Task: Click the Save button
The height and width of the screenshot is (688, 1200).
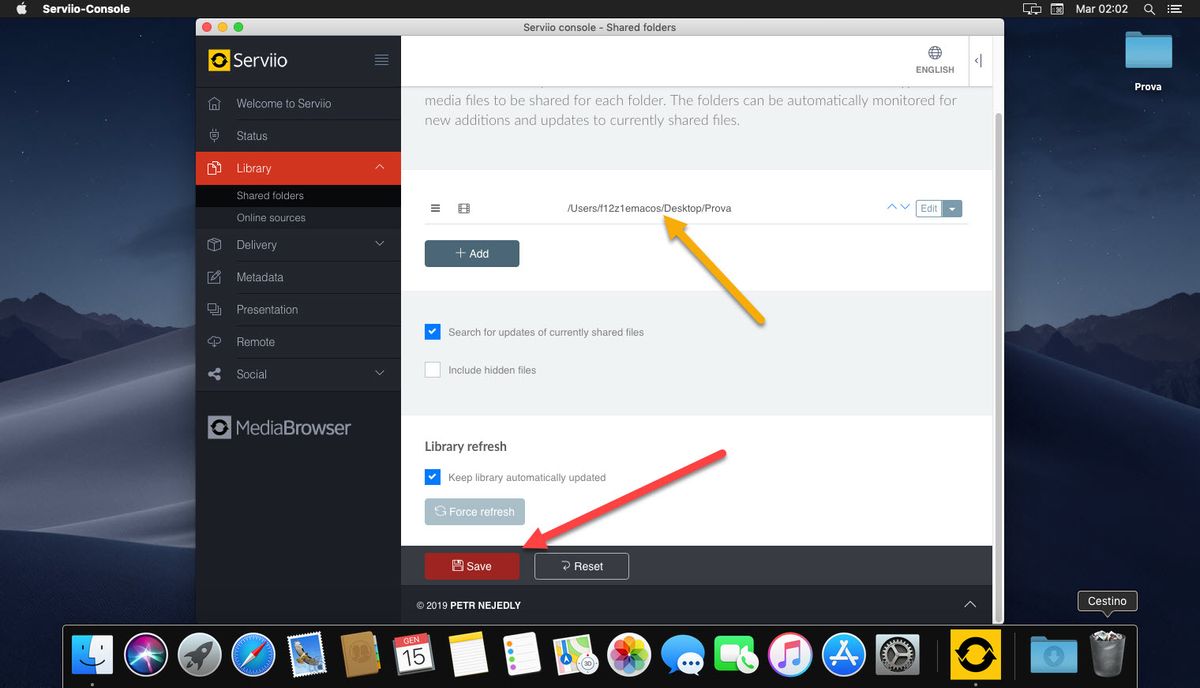Action: tap(471, 565)
